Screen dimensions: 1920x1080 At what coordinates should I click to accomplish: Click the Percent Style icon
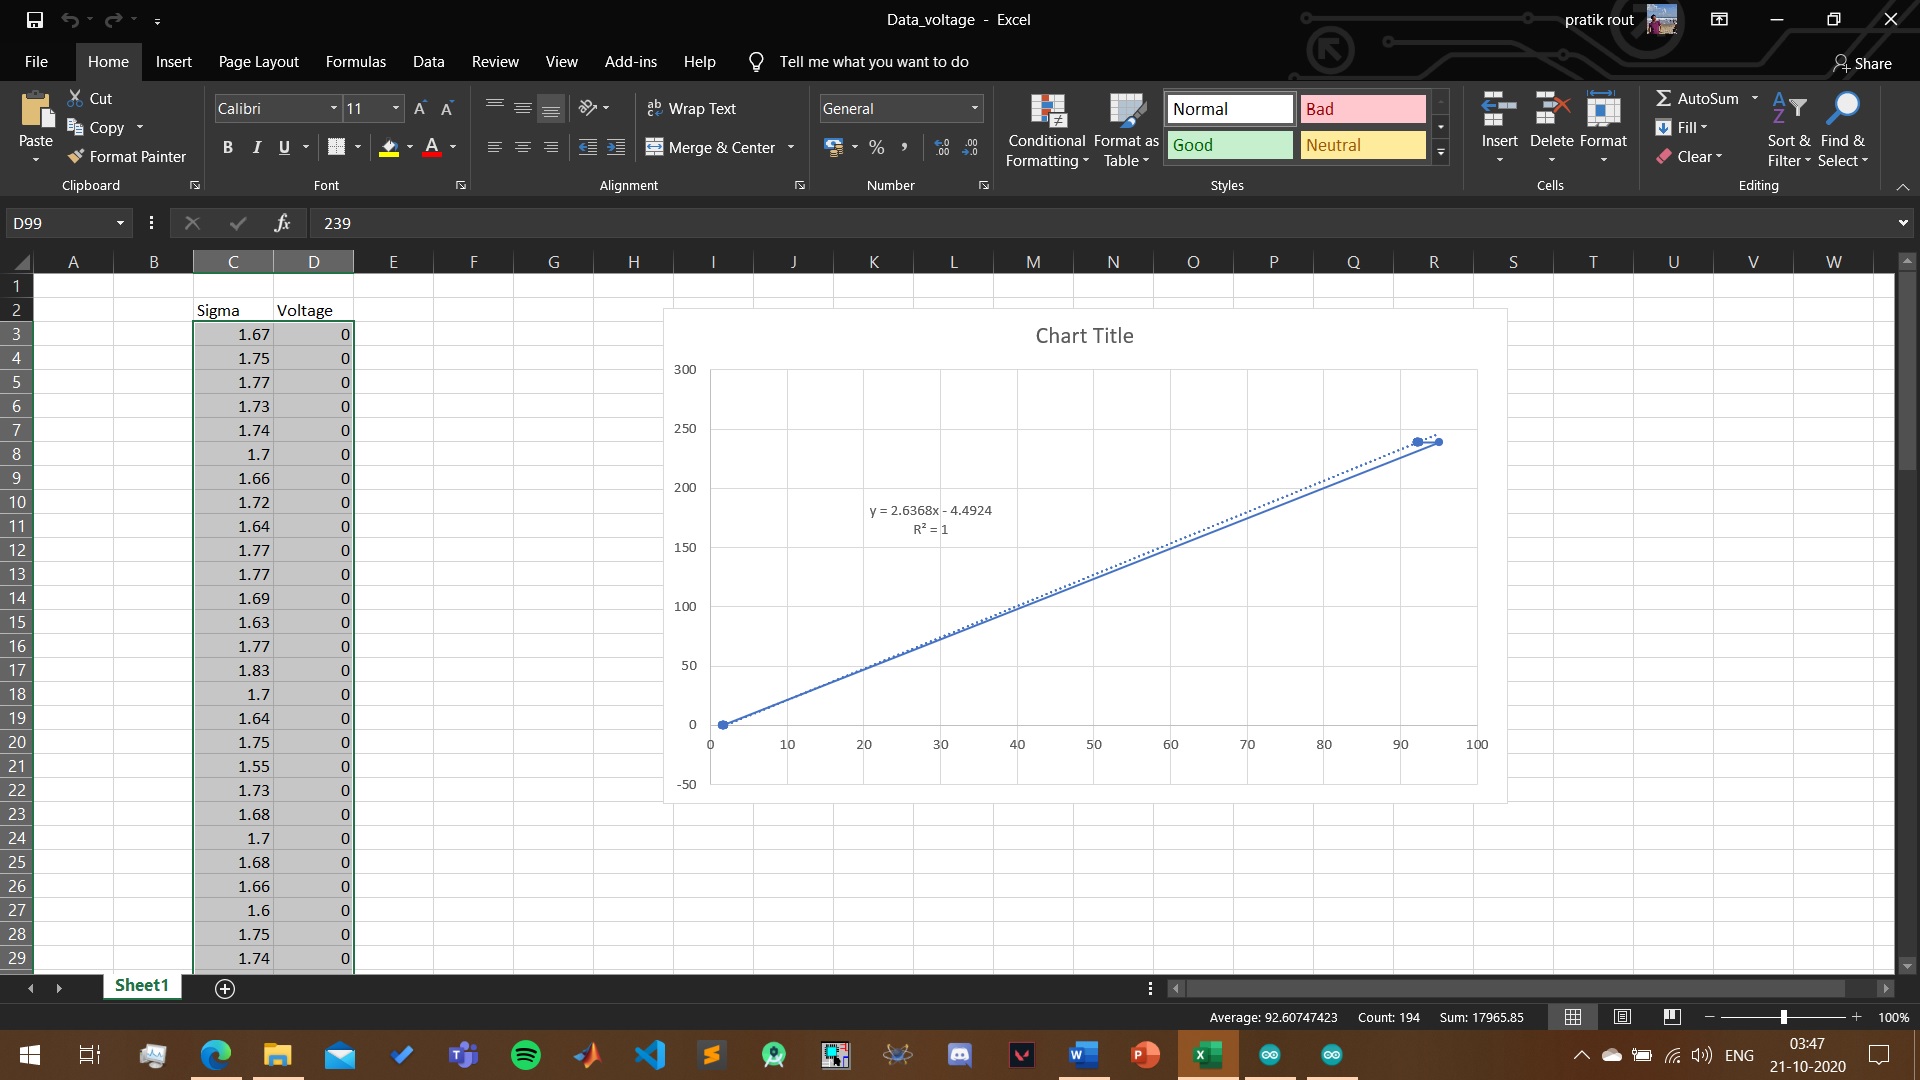876,147
